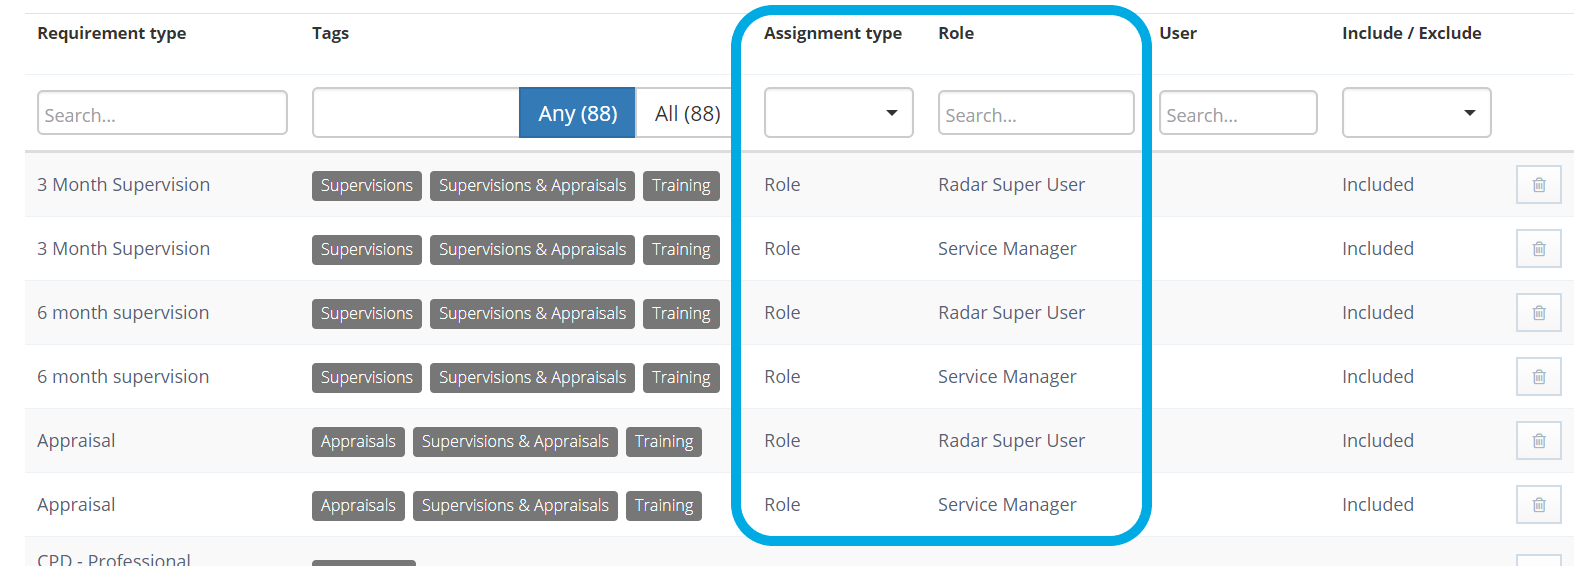The height and width of the screenshot is (566, 1594).
Task: Click Radar Super User role in Appraisal row
Action: tap(1011, 441)
